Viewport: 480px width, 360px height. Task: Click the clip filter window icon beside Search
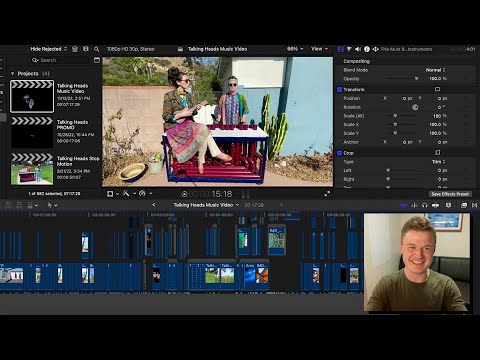(x=97, y=60)
